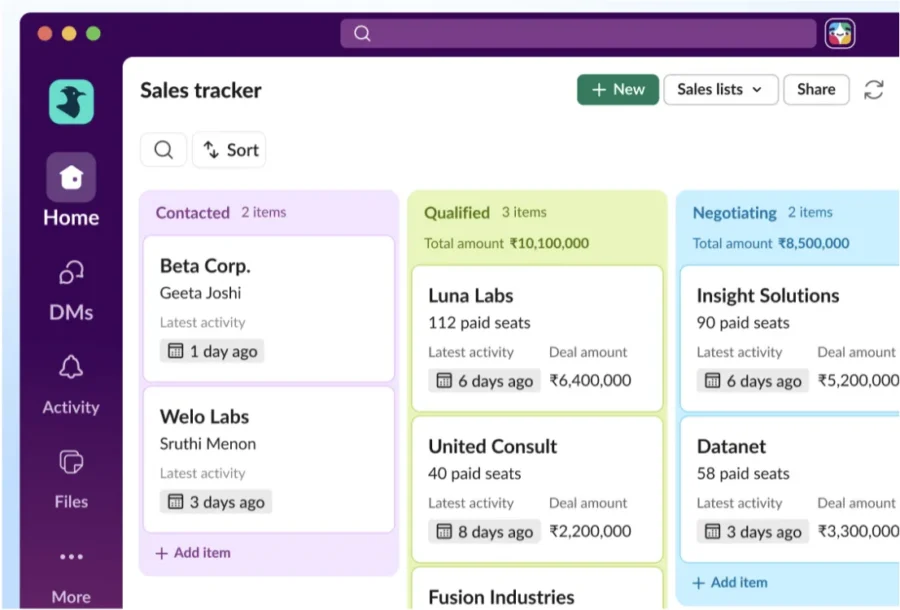Click the magnifier in top search bar
The image size is (900, 610).
(x=362, y=33)
